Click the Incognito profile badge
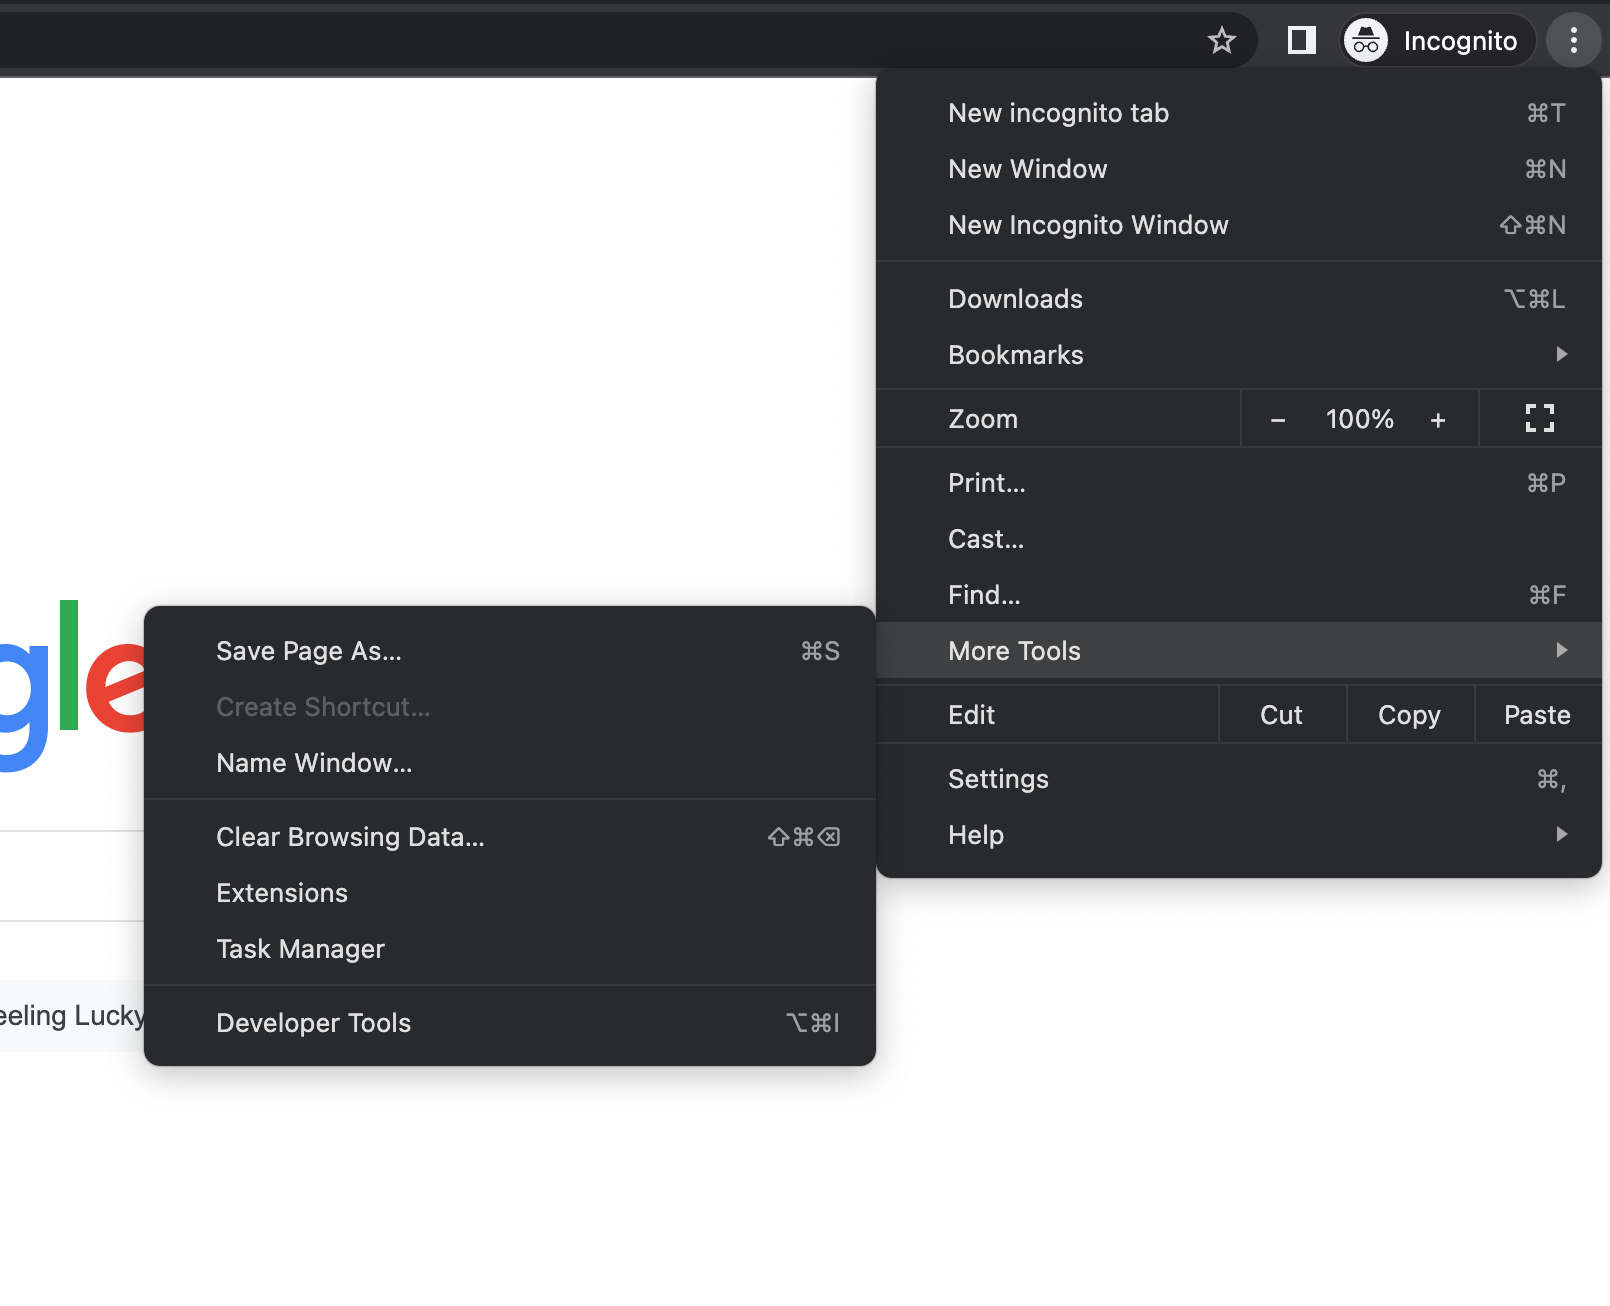The width and height of the screenshot is (1610, 1306). pyautogui.click(x=1437, y=41)
